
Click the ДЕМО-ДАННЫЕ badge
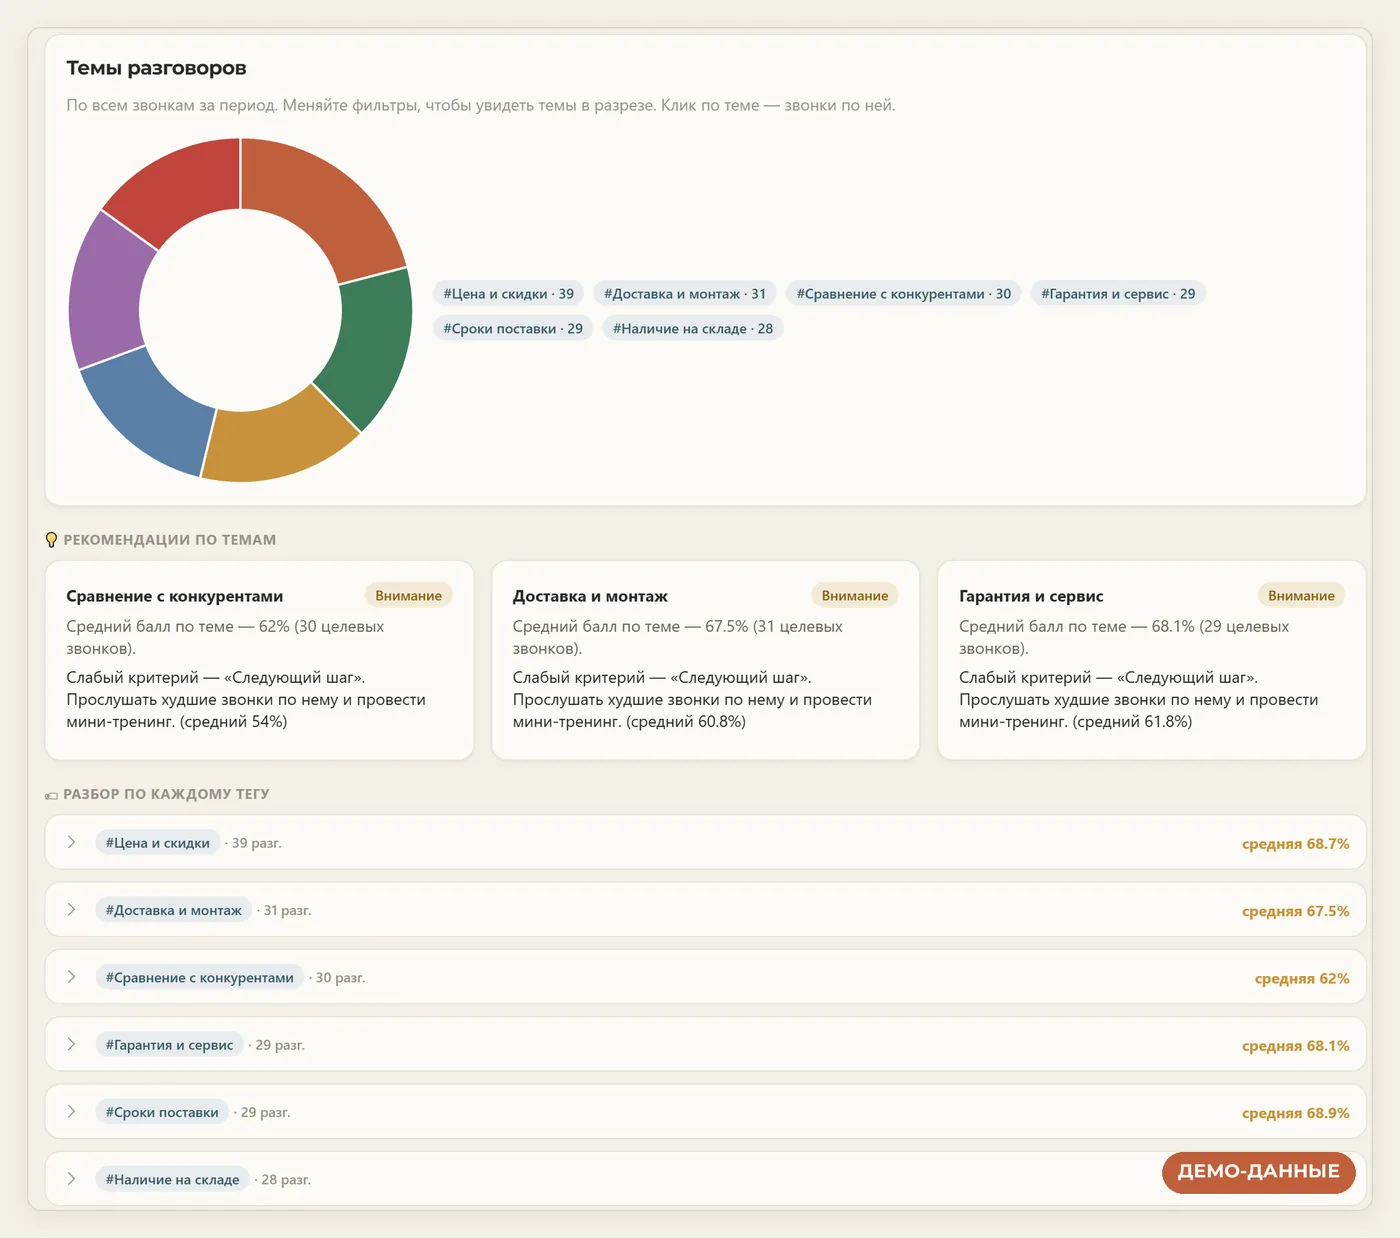tap(1258, 1172)
